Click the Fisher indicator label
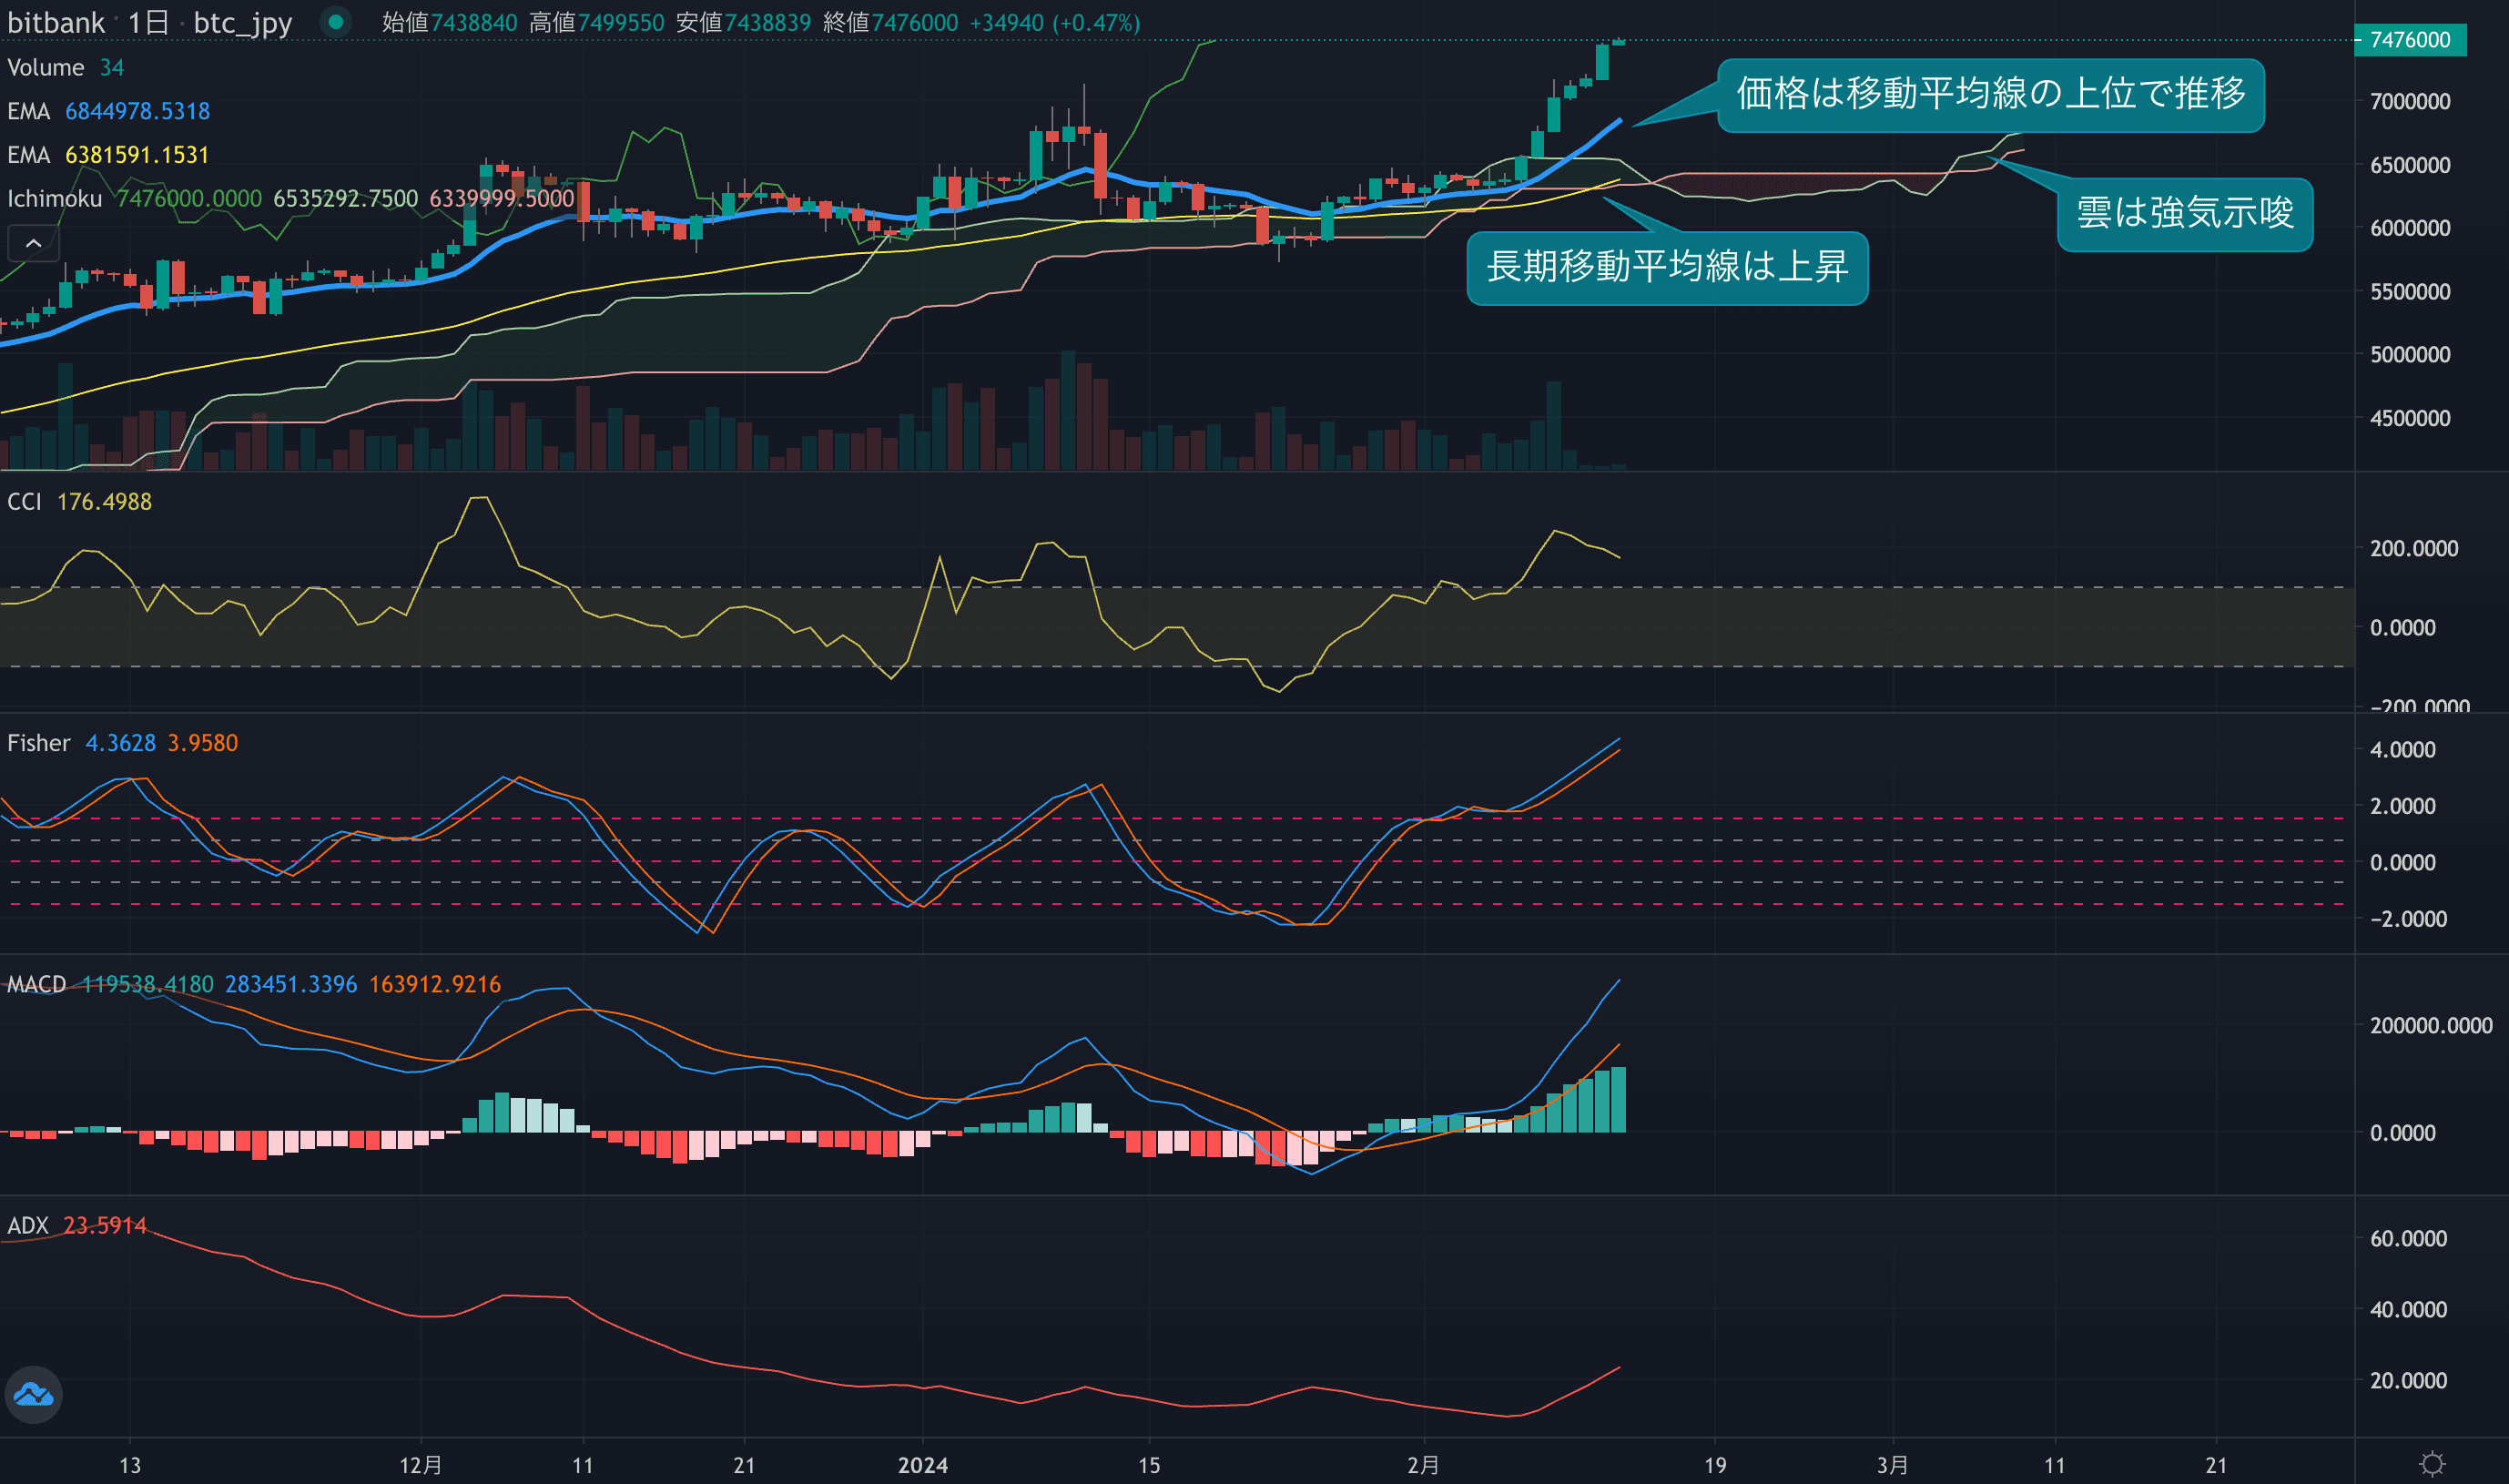The height and width of the screenshot is (1484, 2509). pyautogui.click(x=38, y=743)
